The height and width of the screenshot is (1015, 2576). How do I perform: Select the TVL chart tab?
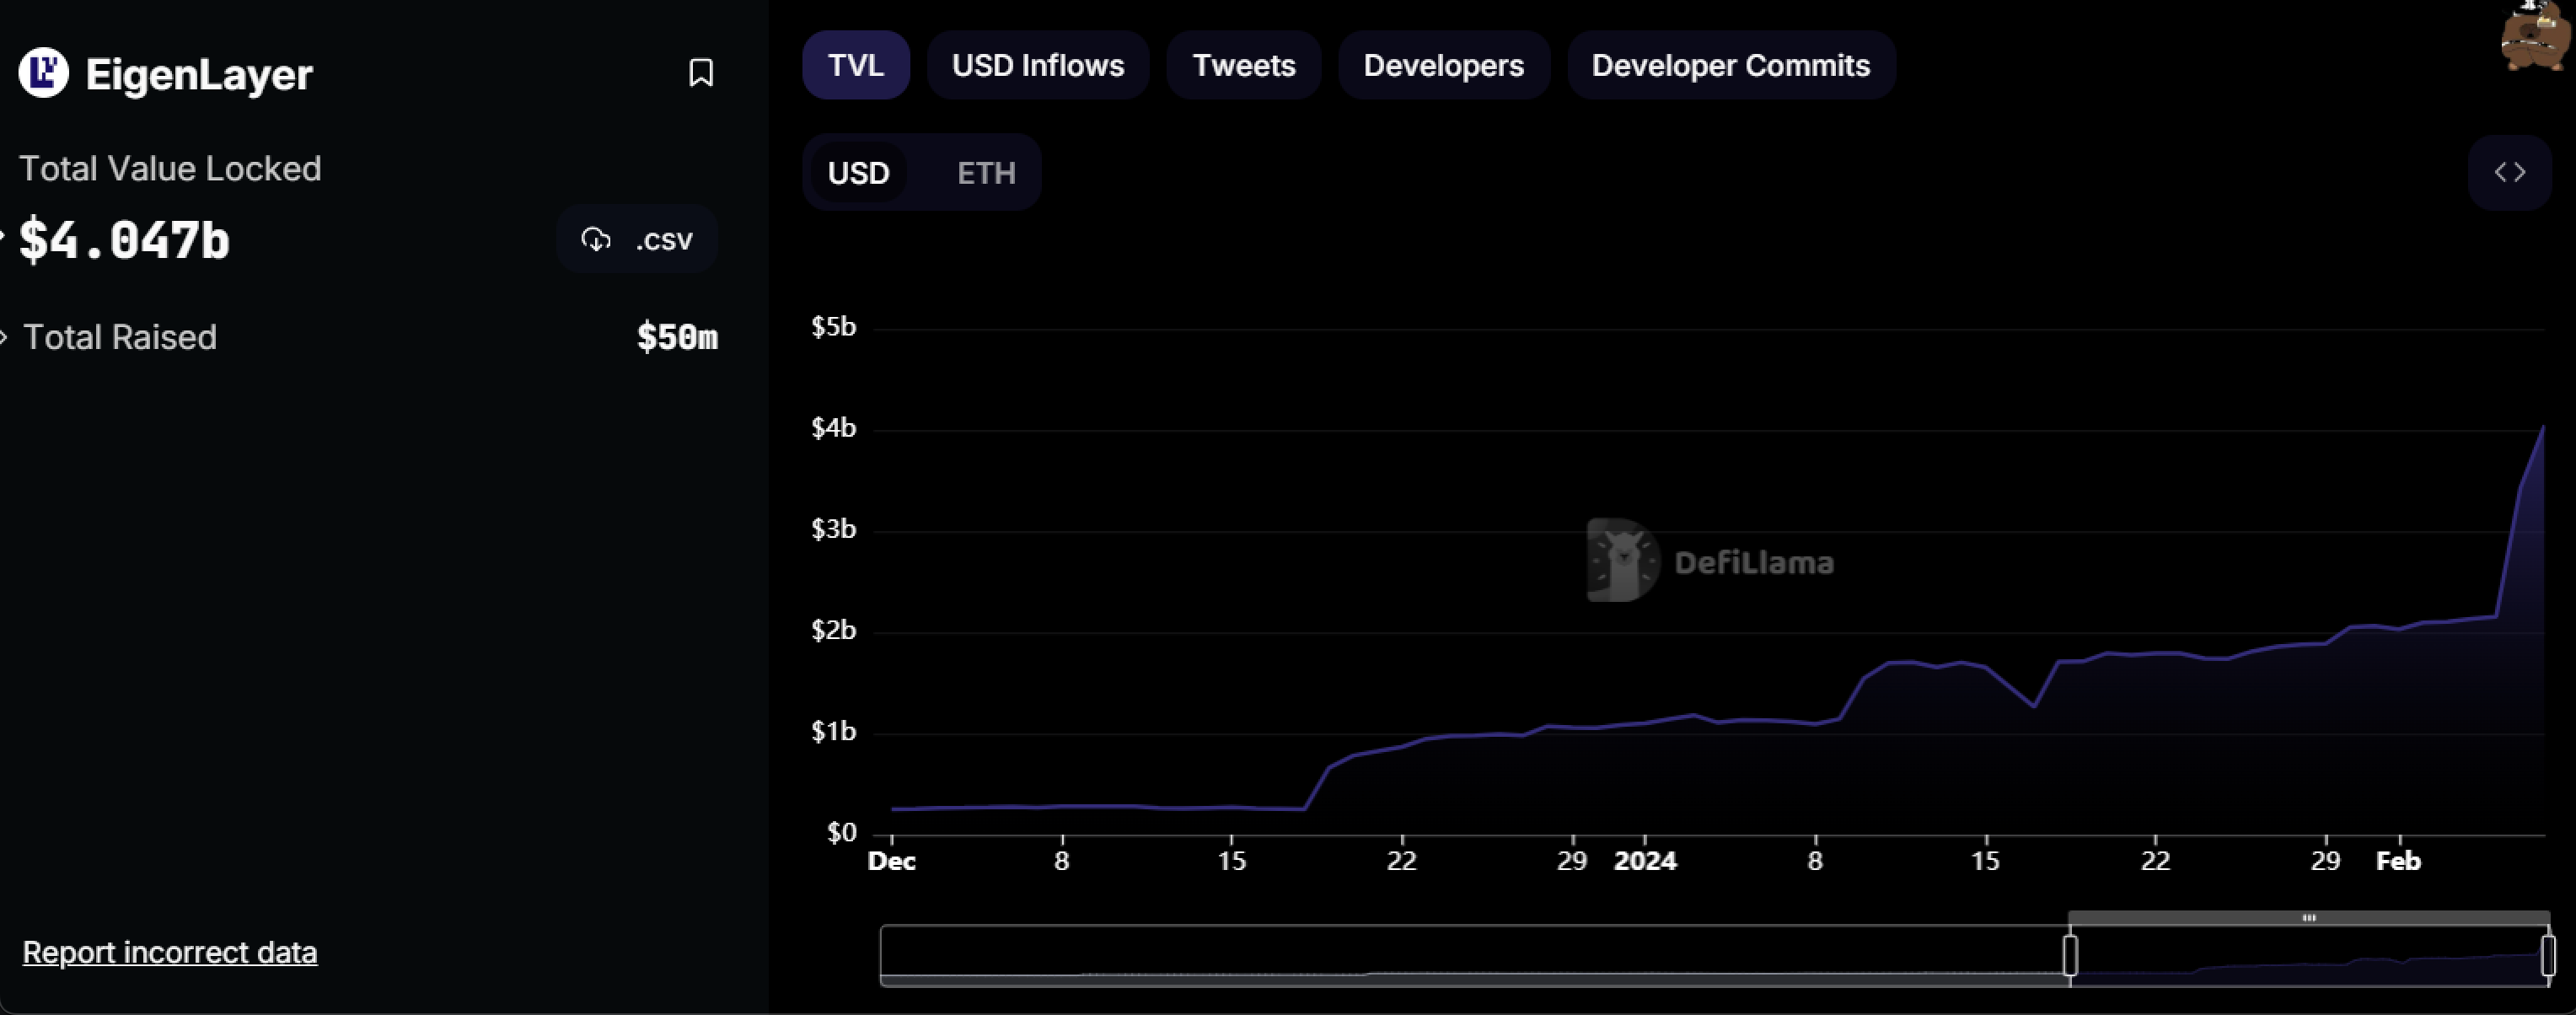855,66
